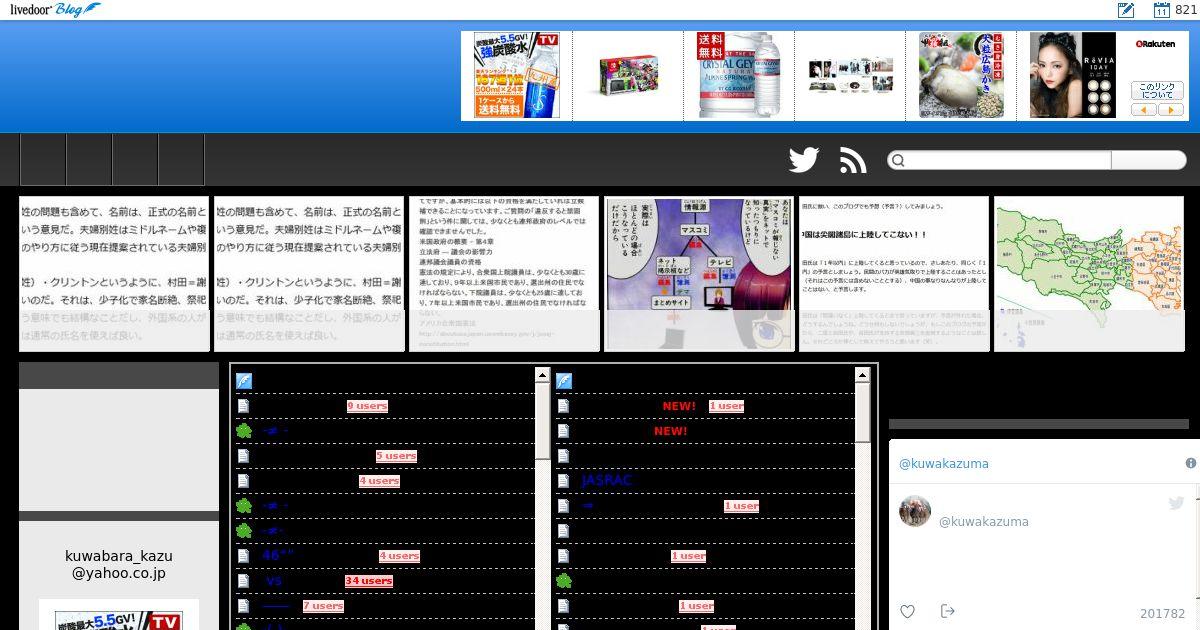Viewport: 1200px width, 630px height.
Task: Click the Twitter widget info icon
Action: tap(1191, 463)
